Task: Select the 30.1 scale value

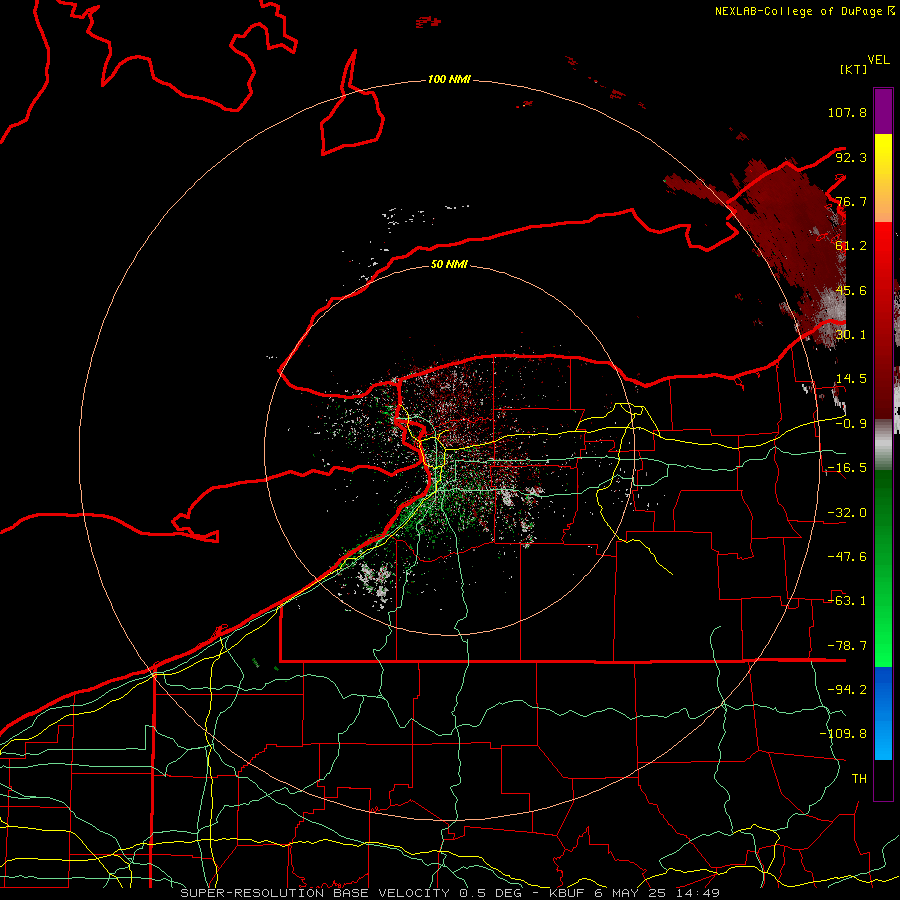Action: click(x=851, y=335)
